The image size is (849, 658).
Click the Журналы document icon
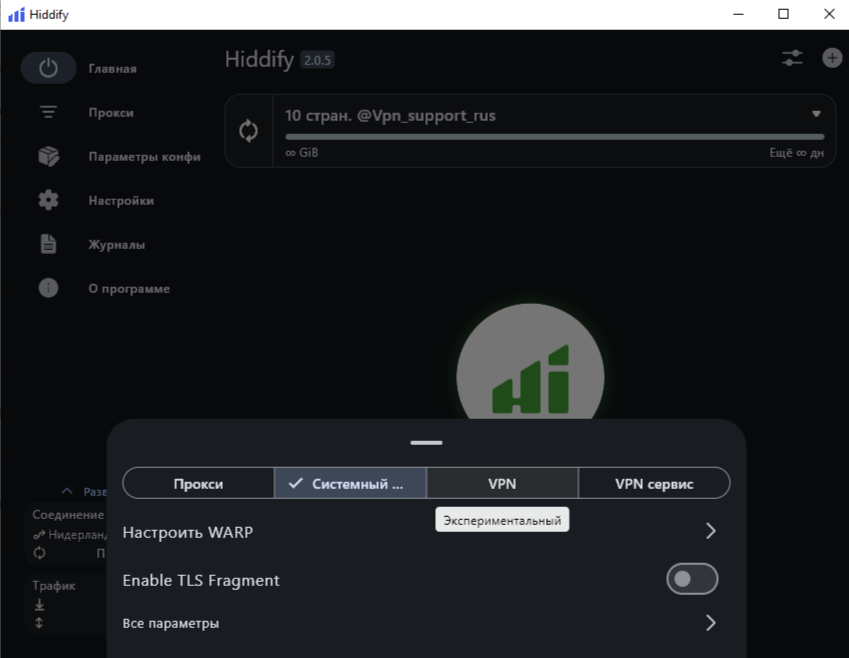pos(48,245)
